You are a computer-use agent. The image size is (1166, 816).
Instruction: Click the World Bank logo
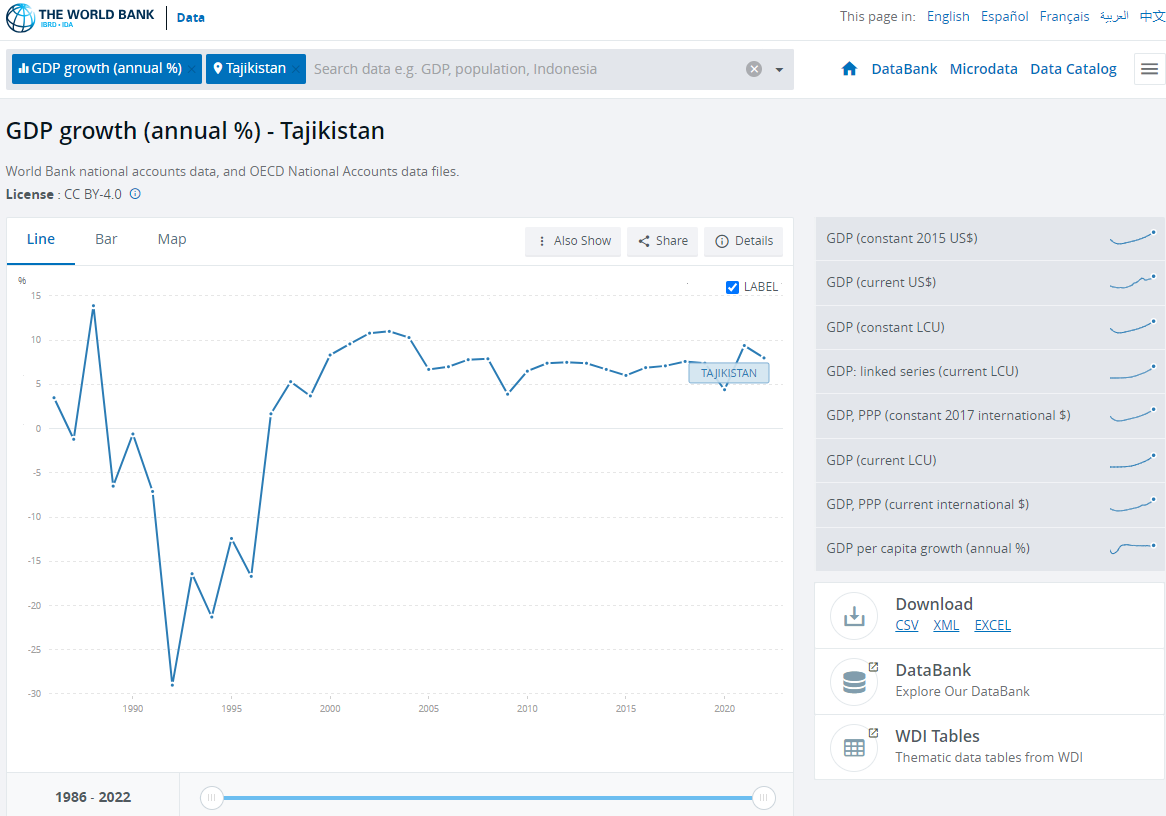pos(80,17)
